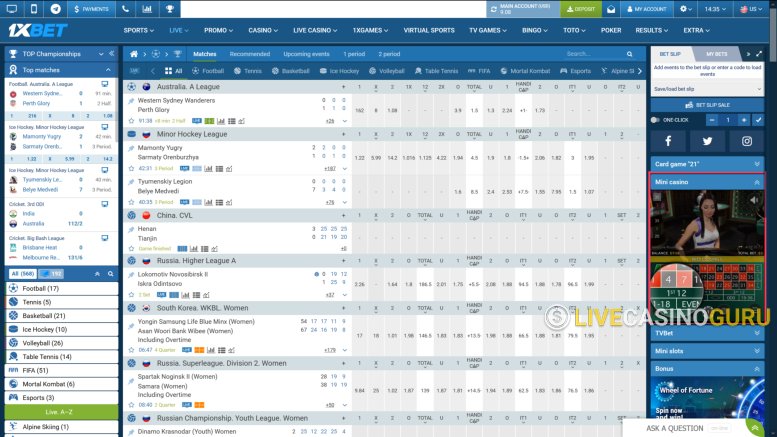Screen dimensions: 777x437
Task: Collapse the left sidebar with double arrow
Action: [x=112, y=54]
